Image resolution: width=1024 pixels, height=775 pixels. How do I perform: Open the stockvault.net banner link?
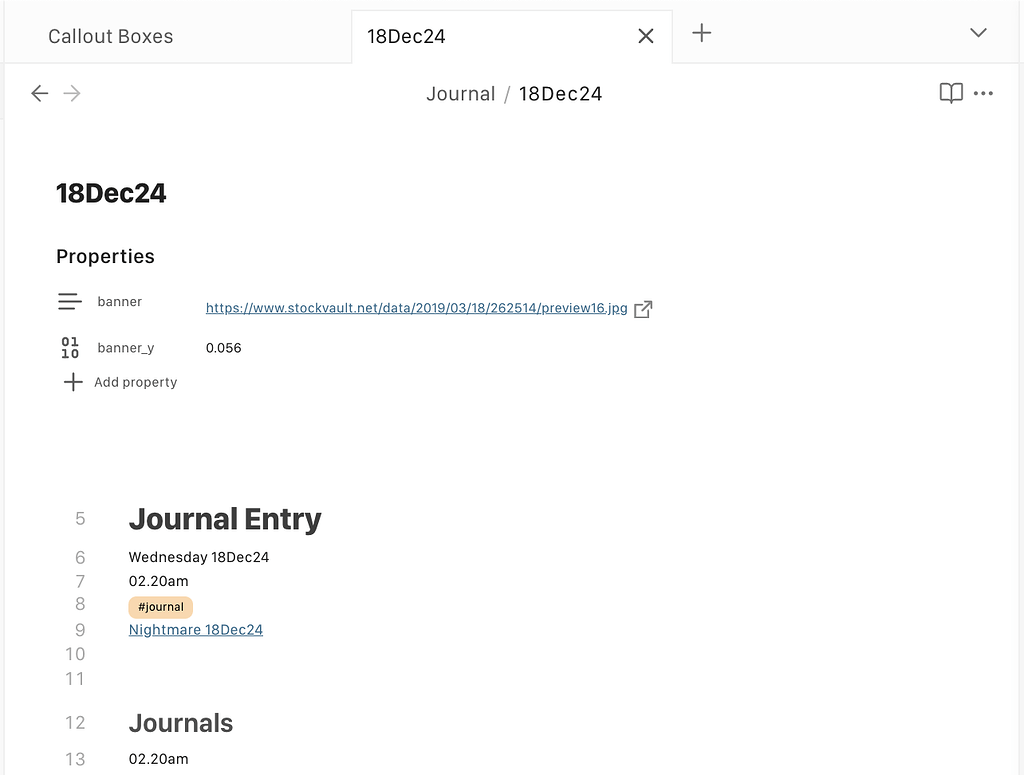point(416,308)
